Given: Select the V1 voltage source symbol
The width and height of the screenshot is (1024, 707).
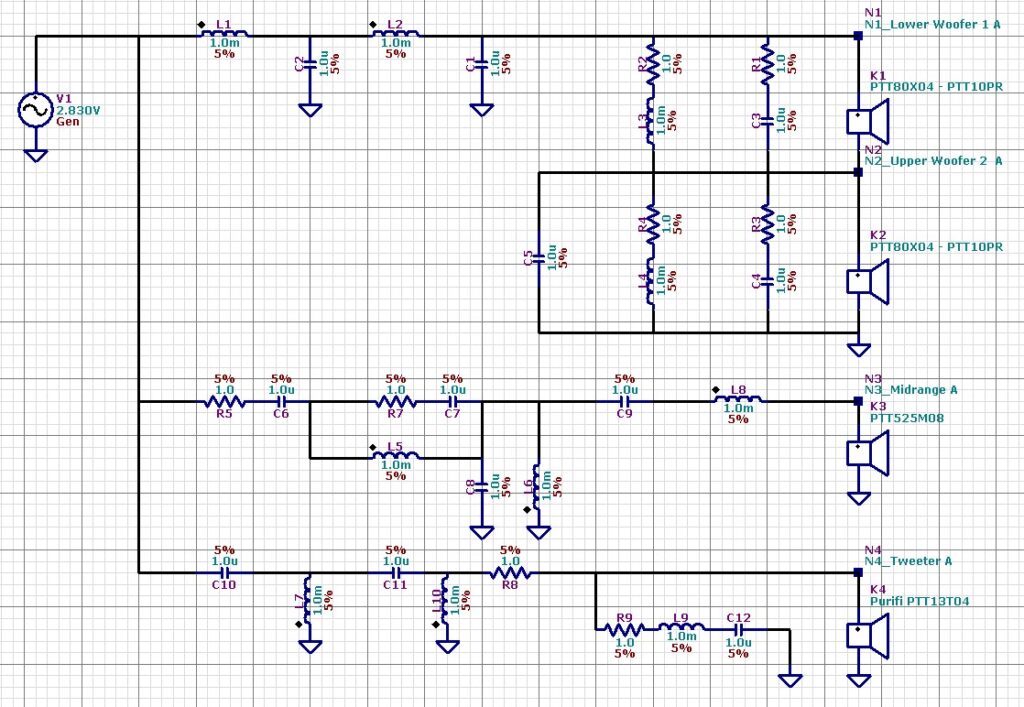Looking at the screenshot, I should tap(35, 110).
